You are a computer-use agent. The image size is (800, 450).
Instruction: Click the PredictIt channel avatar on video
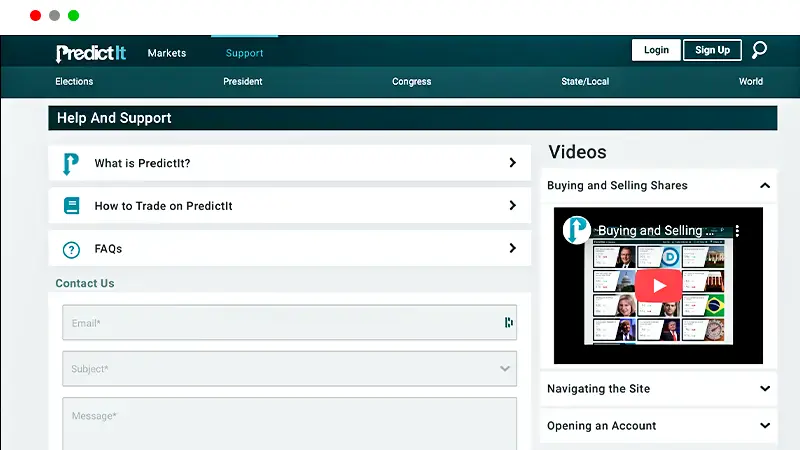coord(577,230)
